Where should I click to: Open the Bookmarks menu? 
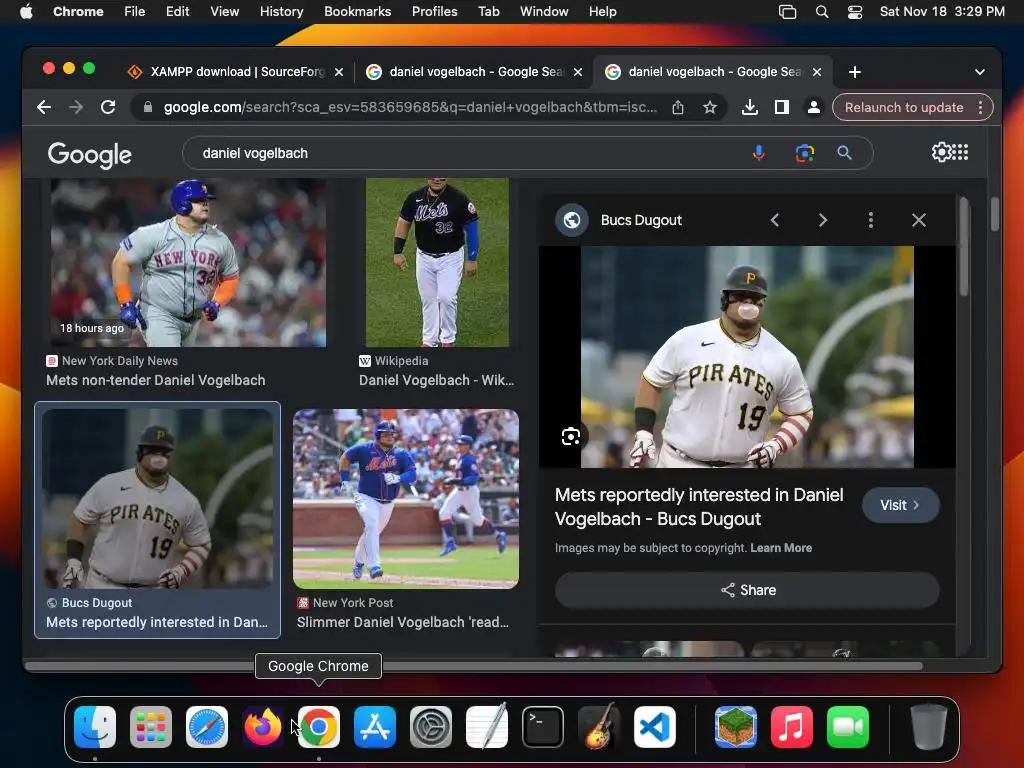click(357, 12)
